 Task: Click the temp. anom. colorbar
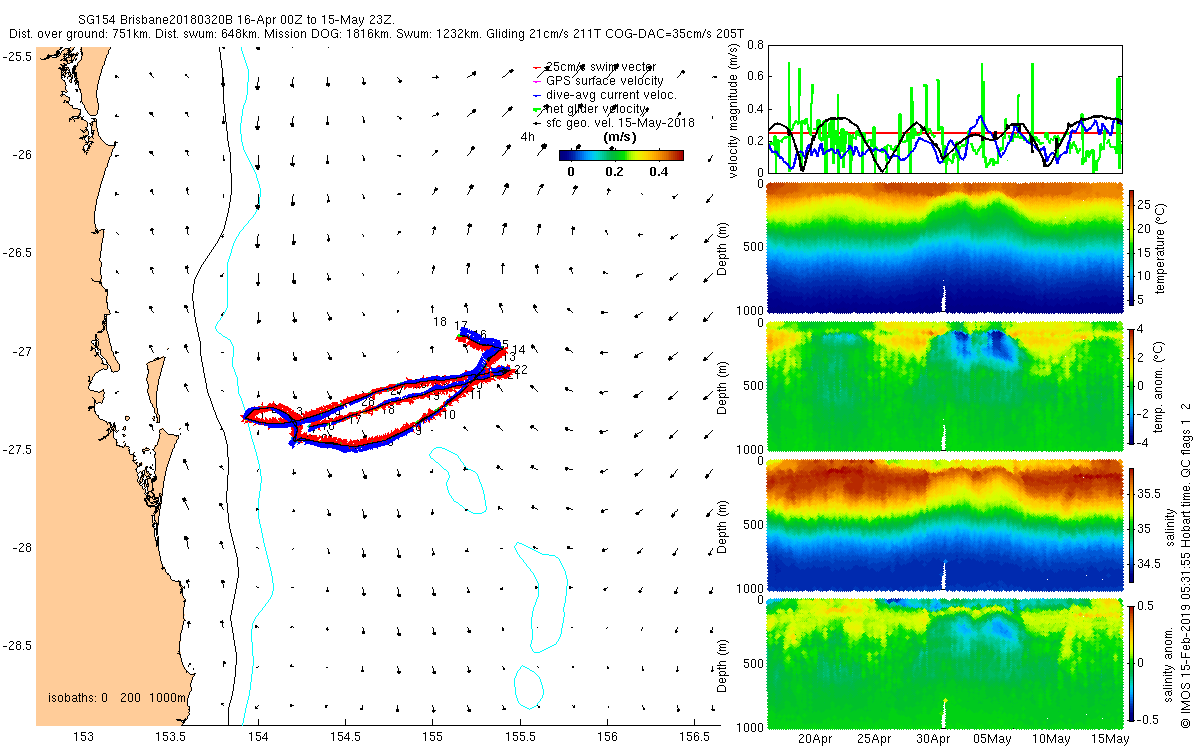1131,386
